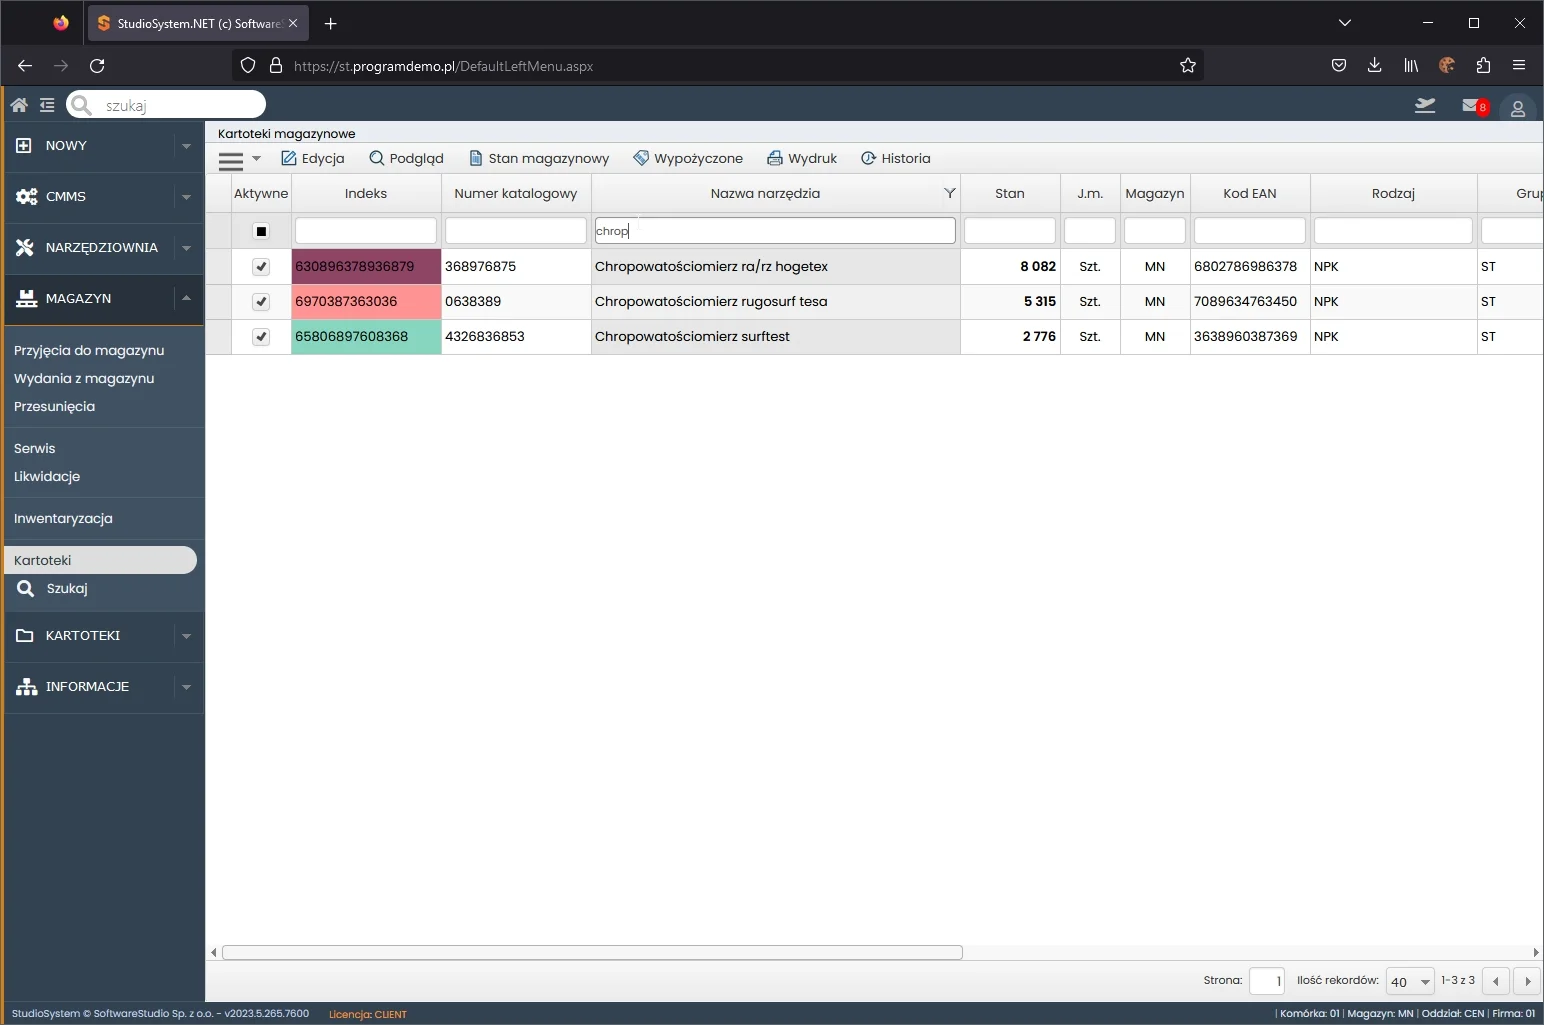1544x1025 pixels.
Task: Open Przyjęcia do magazynu menu item
Action: click(x=89, y=350)
